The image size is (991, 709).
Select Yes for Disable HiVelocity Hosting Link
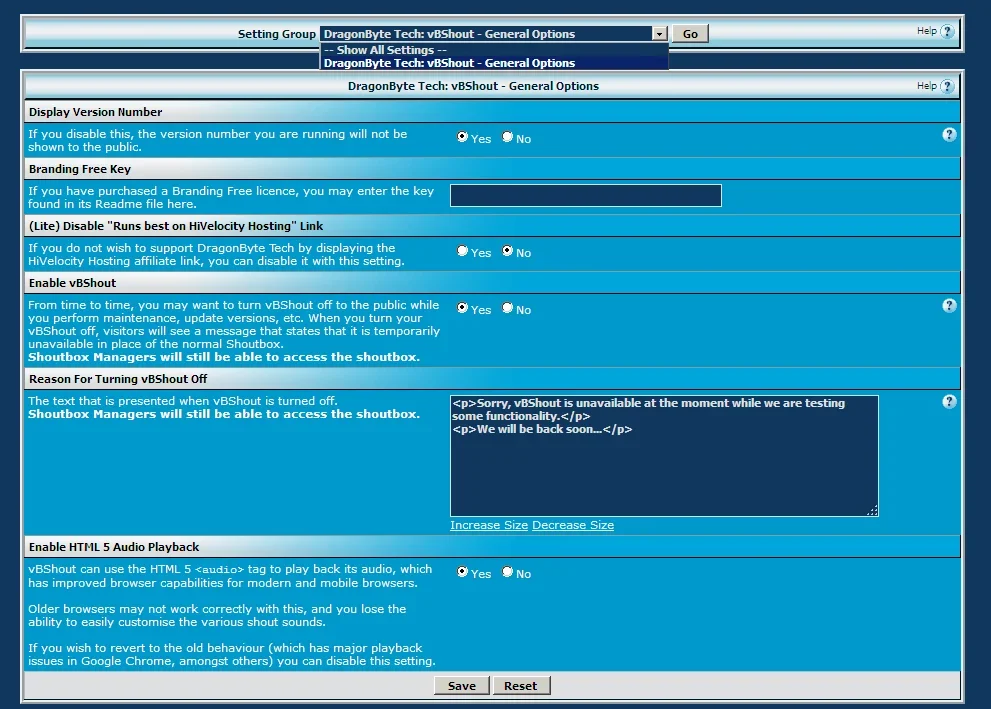click(462, 251)
